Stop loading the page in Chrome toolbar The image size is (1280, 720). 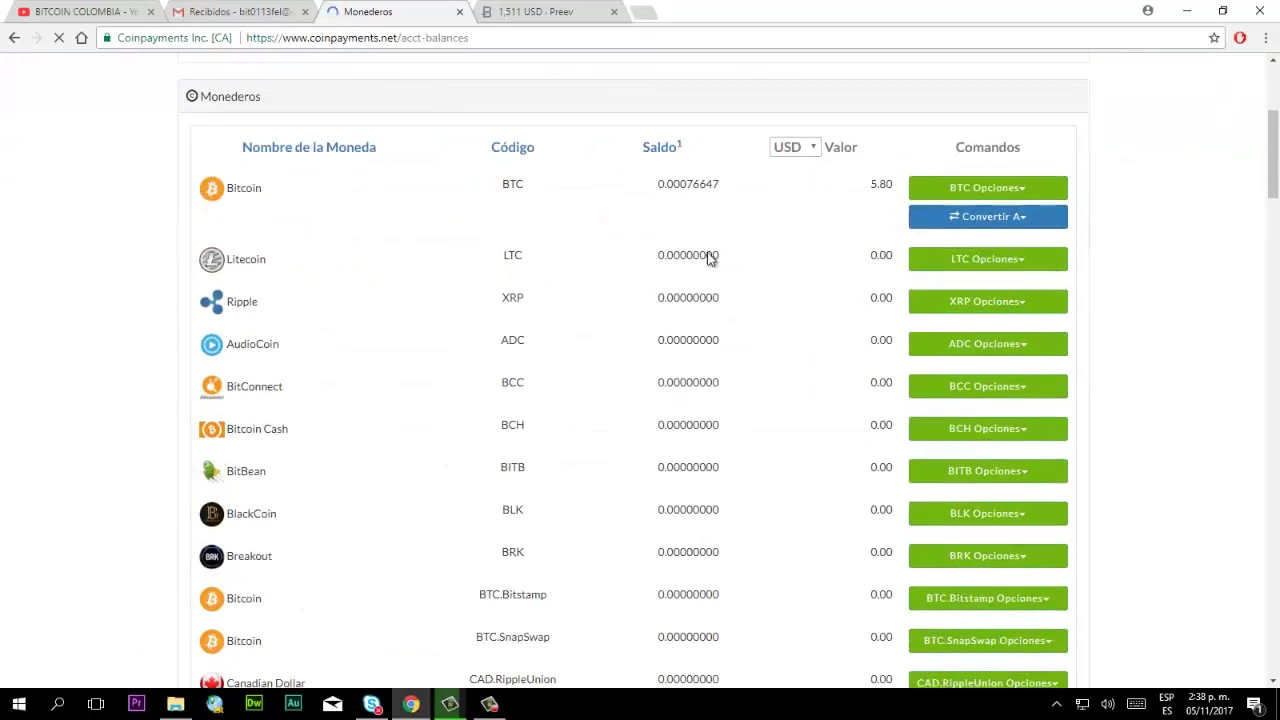pyautogui.click(x=58, y=38)
